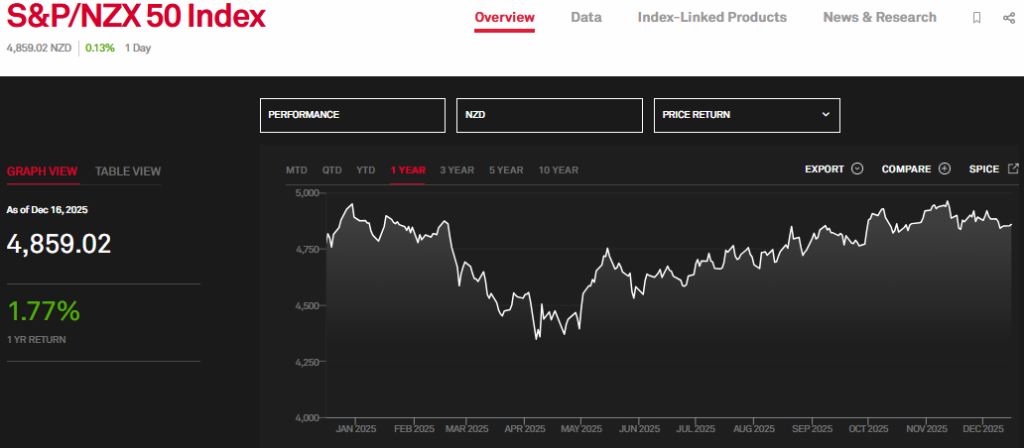The height and width of the screenshot is (448, 1024).
Task: Click the DEC 2025 axis label
Action: coord(985,429)
